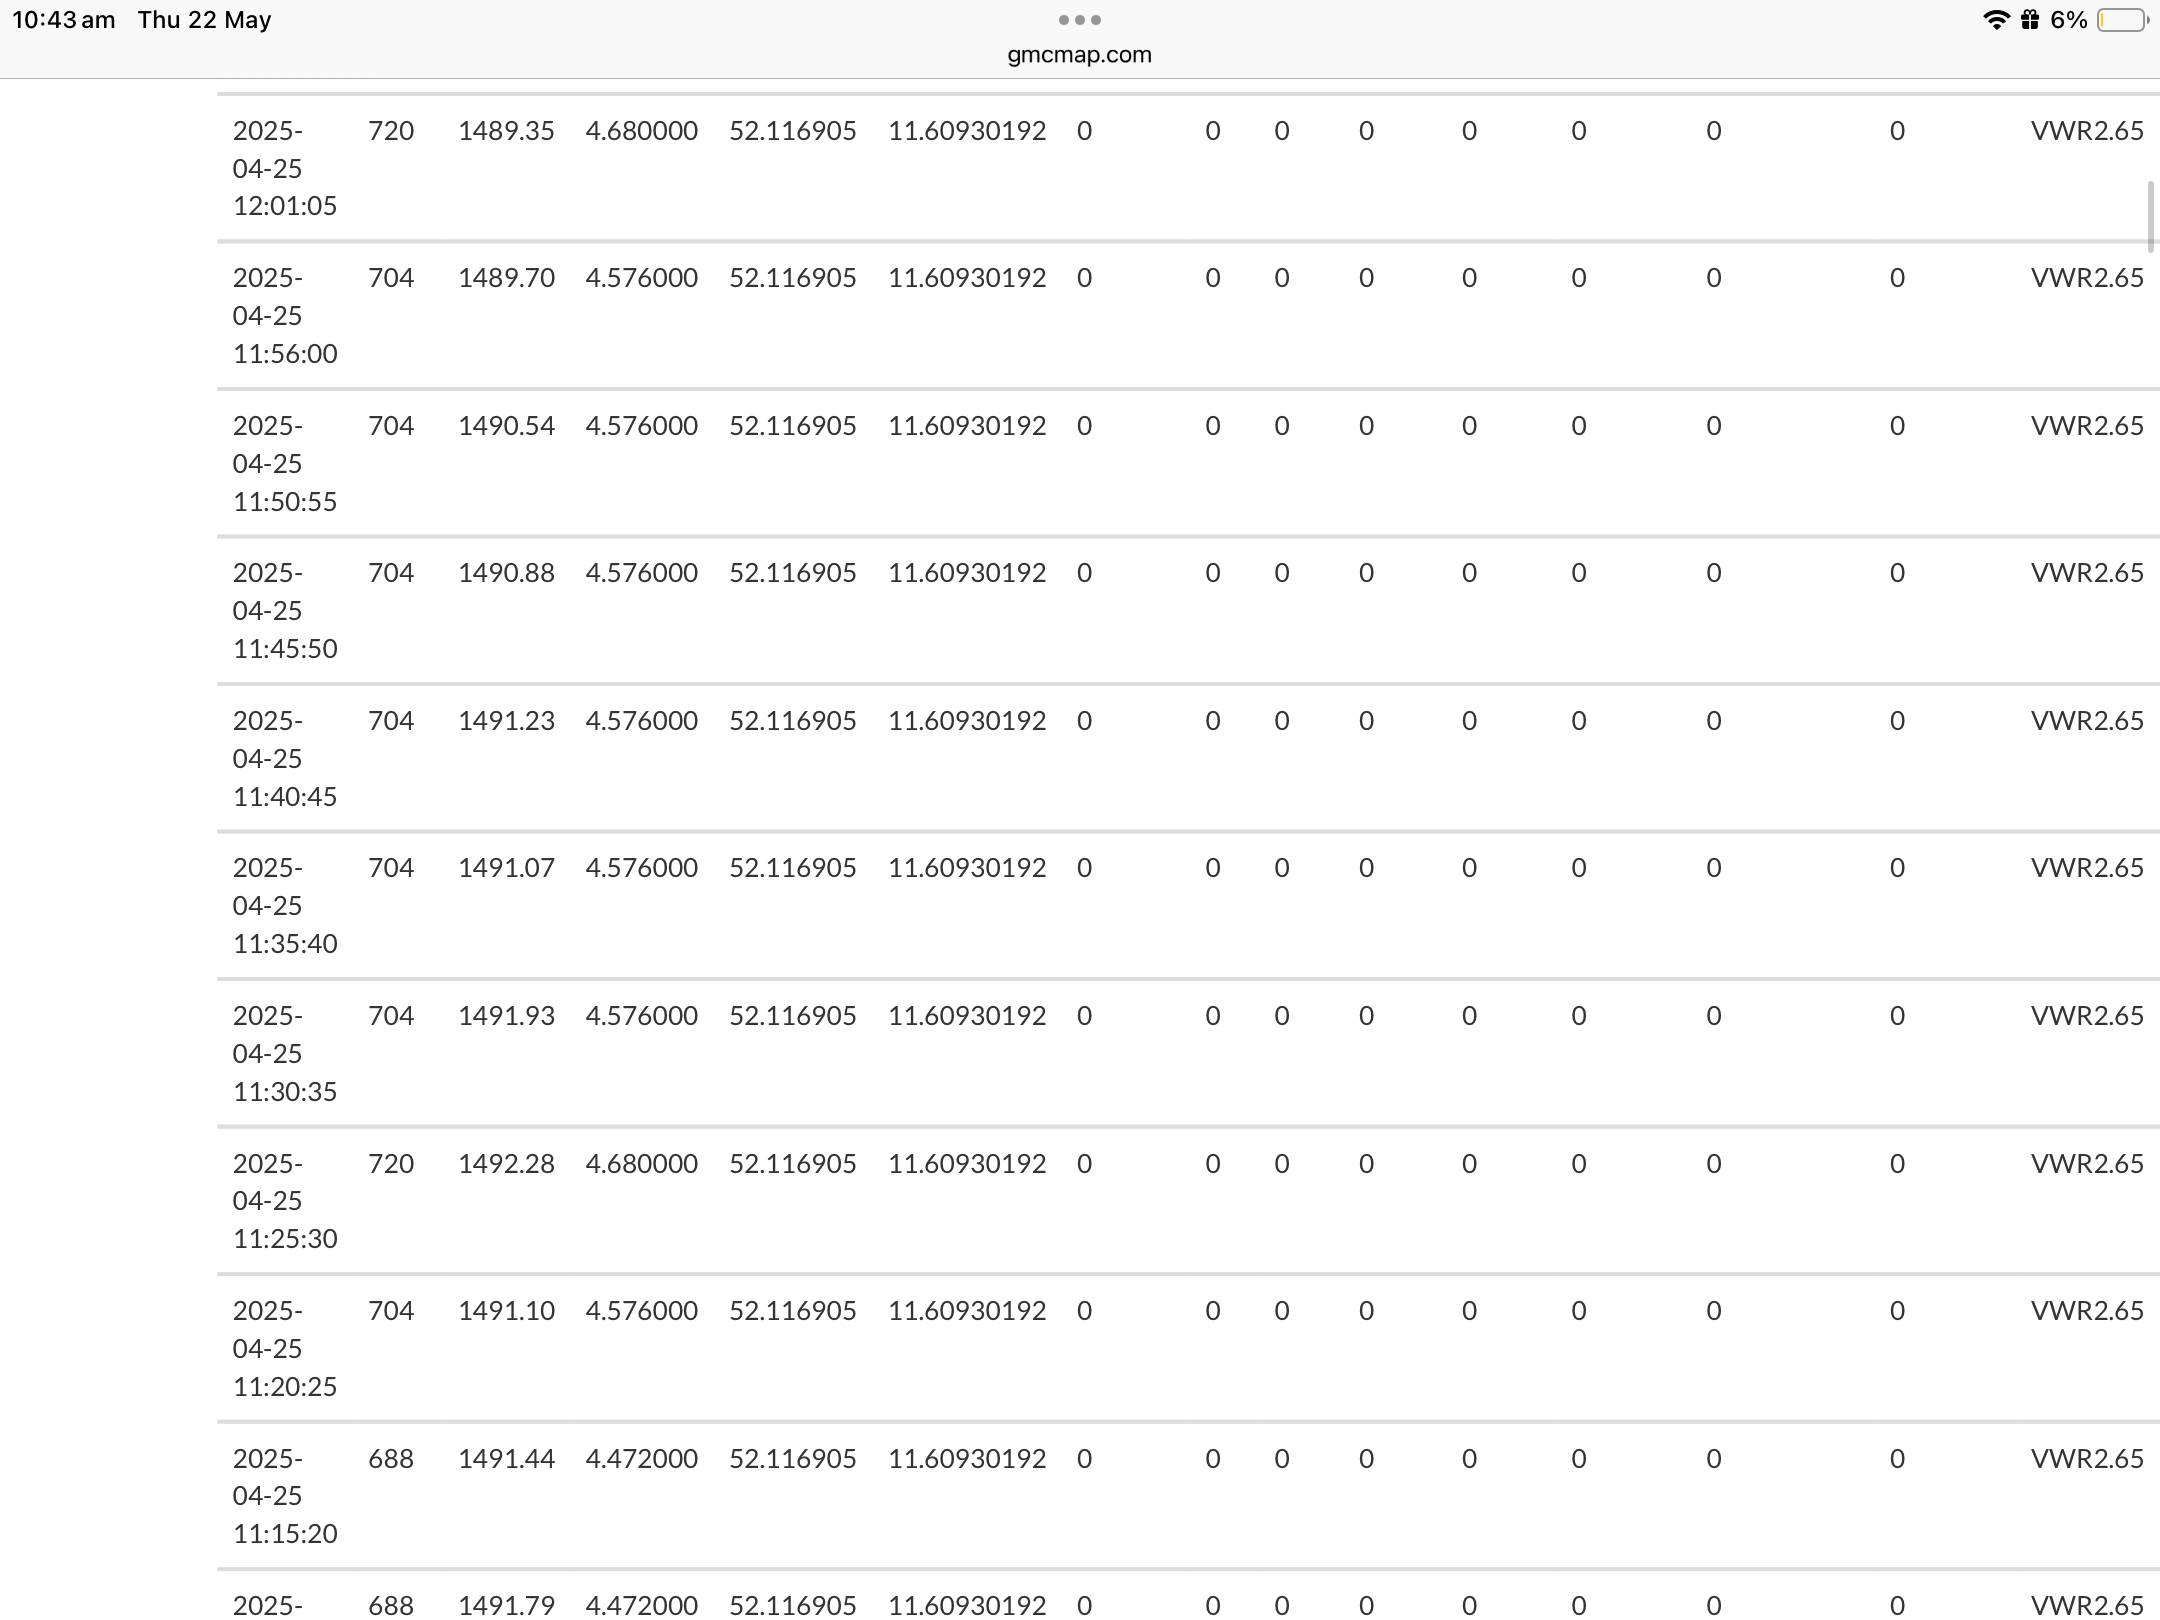Click 4.472000 in the 11:15:20 row
The image size is (2160, 1620).
[642, 1459]
